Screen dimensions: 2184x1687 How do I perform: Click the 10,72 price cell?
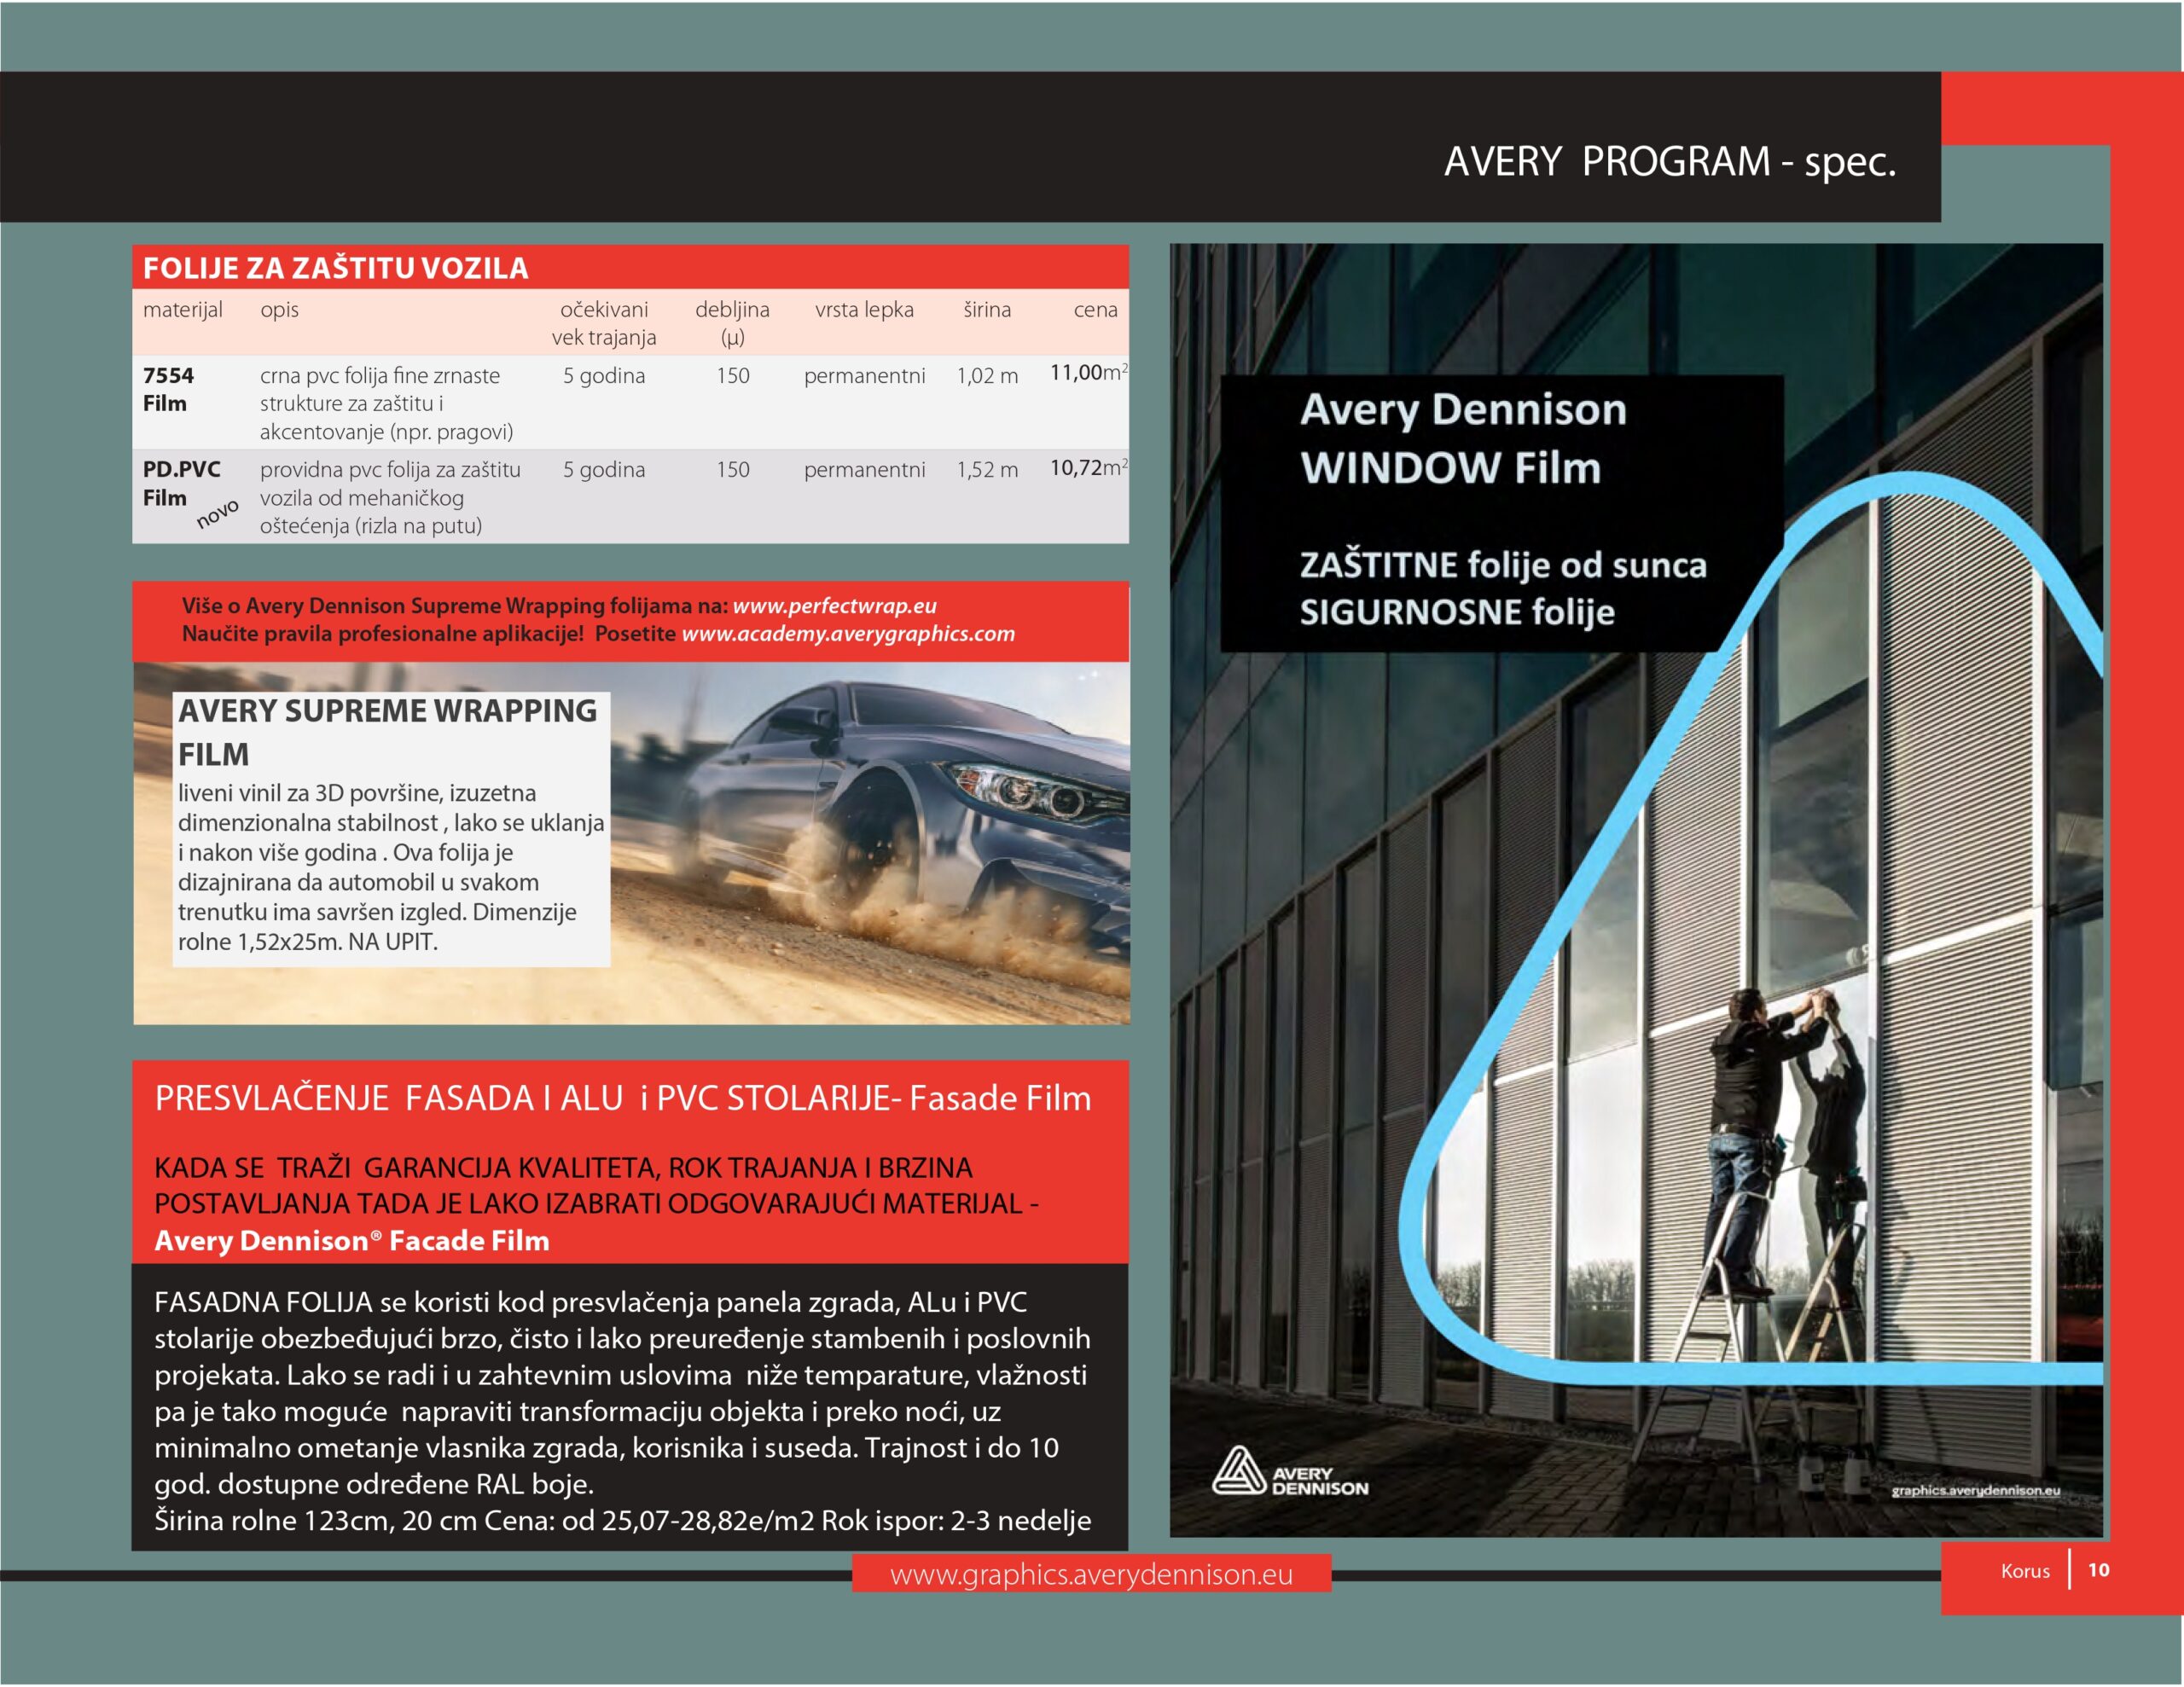click(1088, 467)
